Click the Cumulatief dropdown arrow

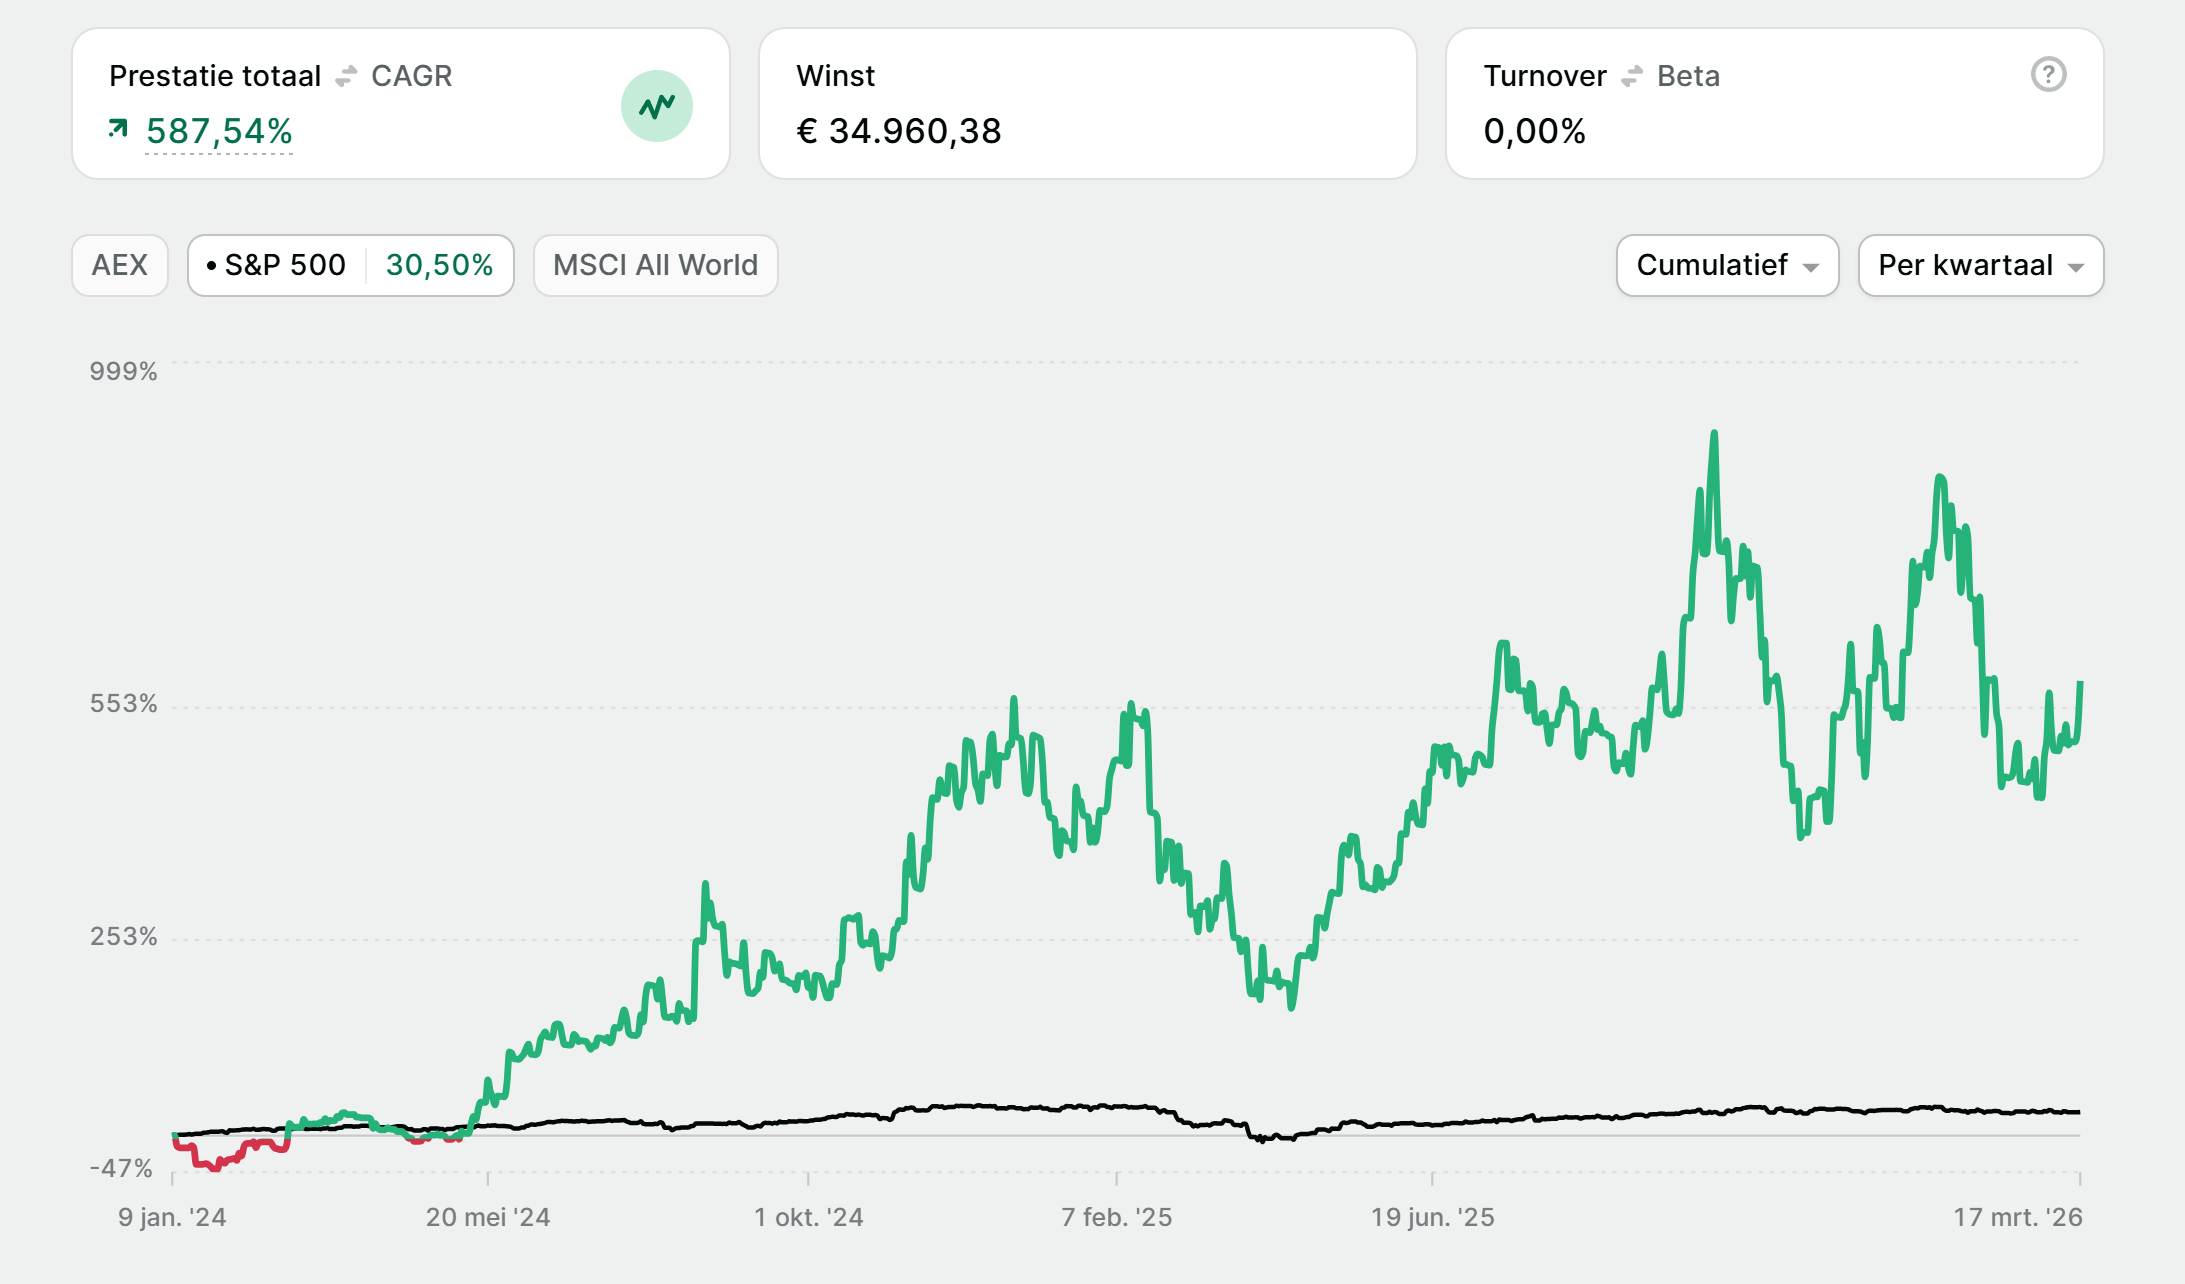click(1810, 267)
